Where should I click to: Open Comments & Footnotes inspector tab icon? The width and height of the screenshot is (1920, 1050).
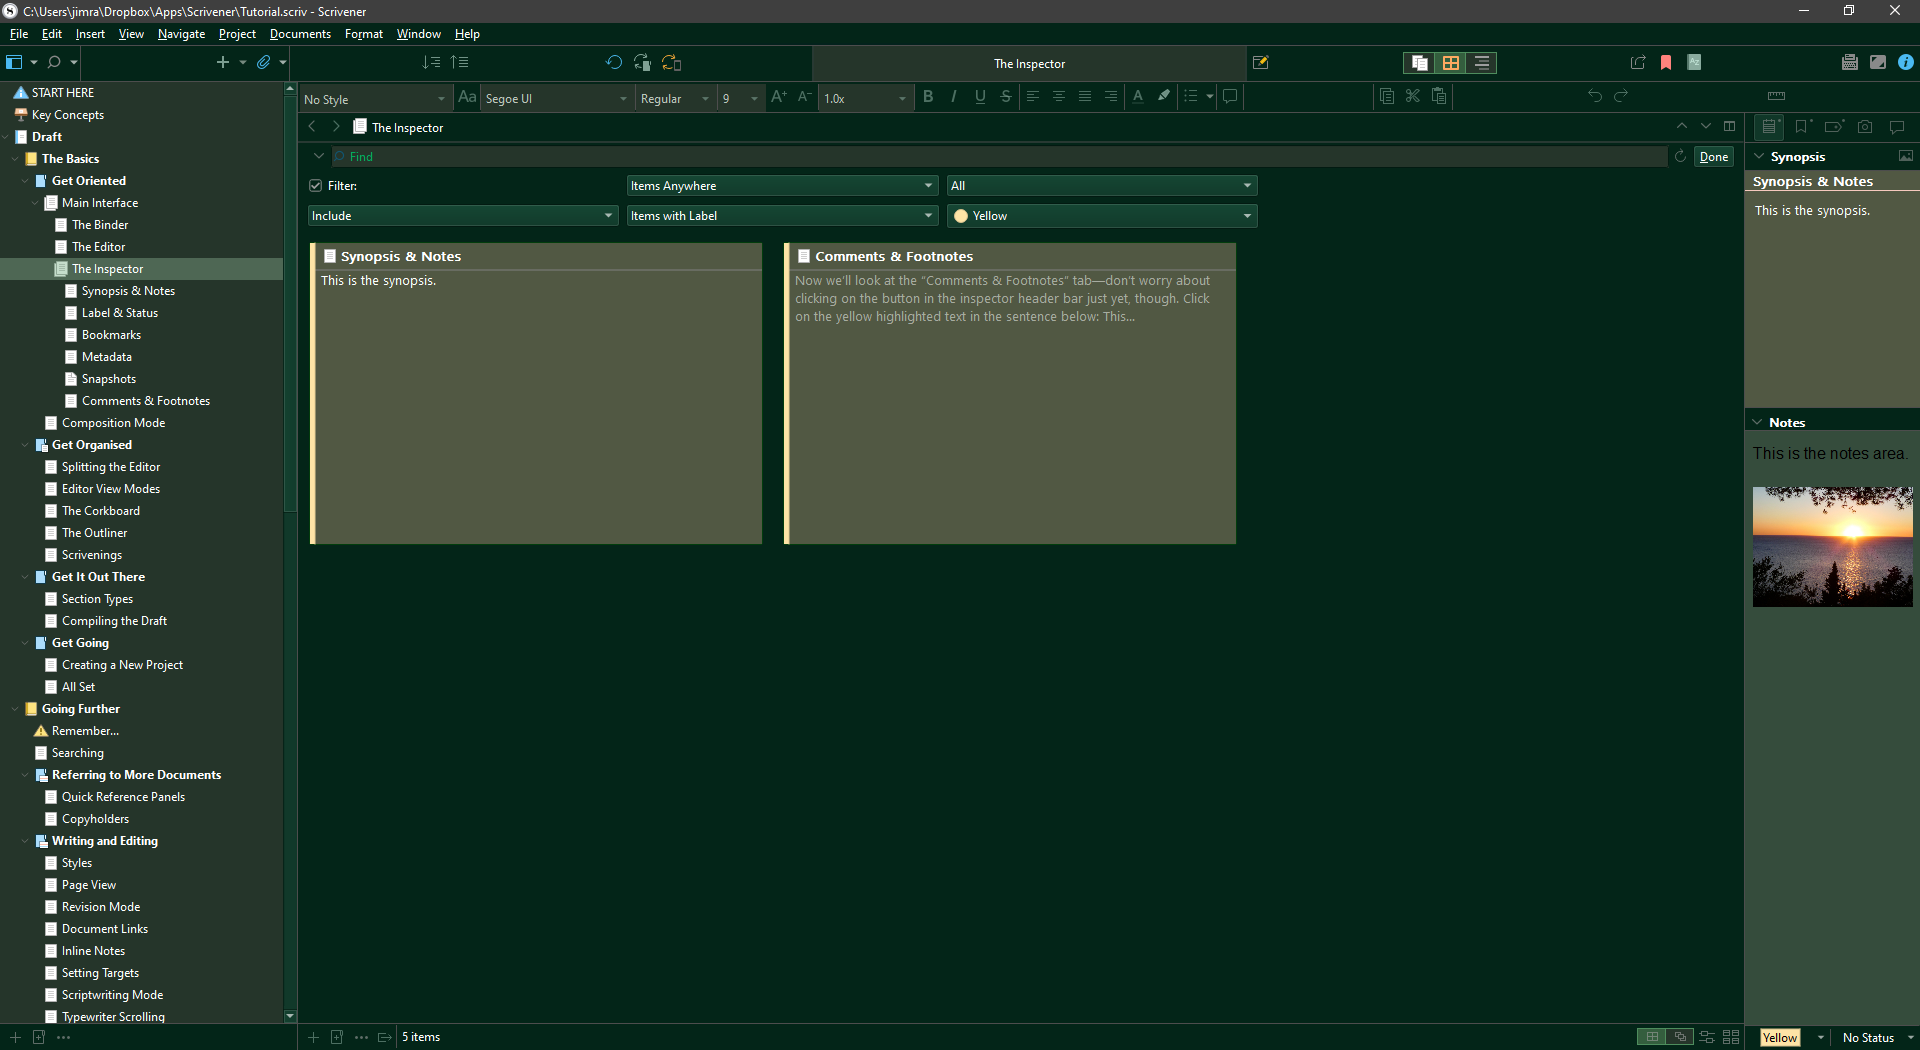(1897, 127)
